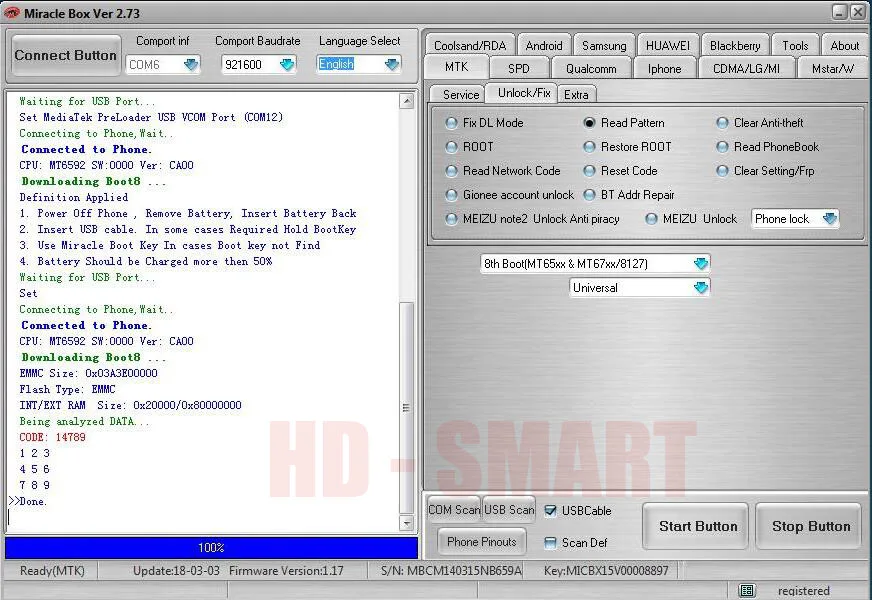Click the EMMC Size: 0x03A3E00000 log line
Image resolution: width=872 pixels, height=600 pixels.
tap(88, 373)
